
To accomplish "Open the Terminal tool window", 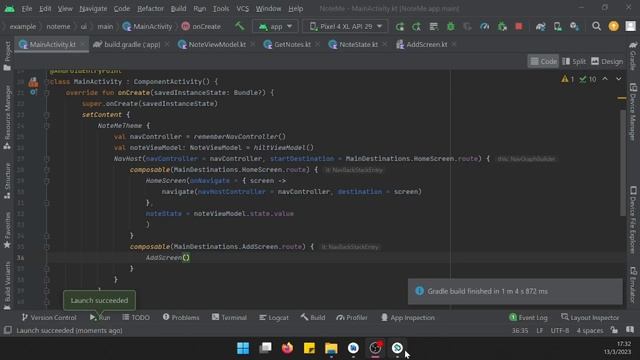I will (x=229, y=318).
